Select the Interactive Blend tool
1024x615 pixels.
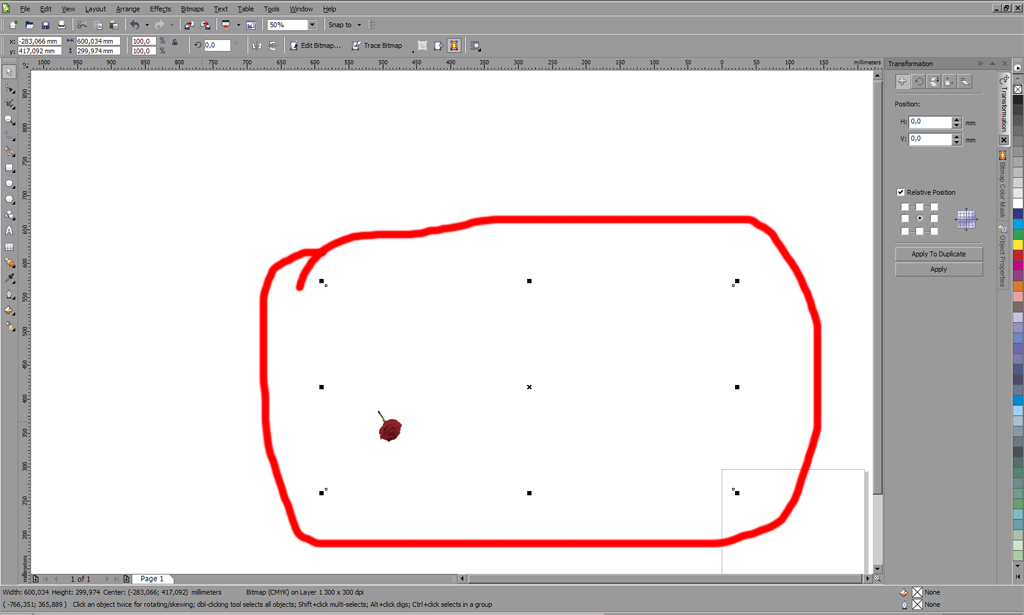click(9, 262)
